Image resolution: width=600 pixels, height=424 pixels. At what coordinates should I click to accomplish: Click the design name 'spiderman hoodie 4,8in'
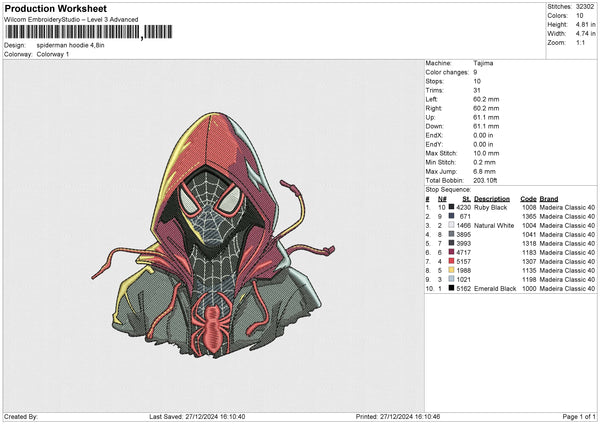[x=70, y=45]
